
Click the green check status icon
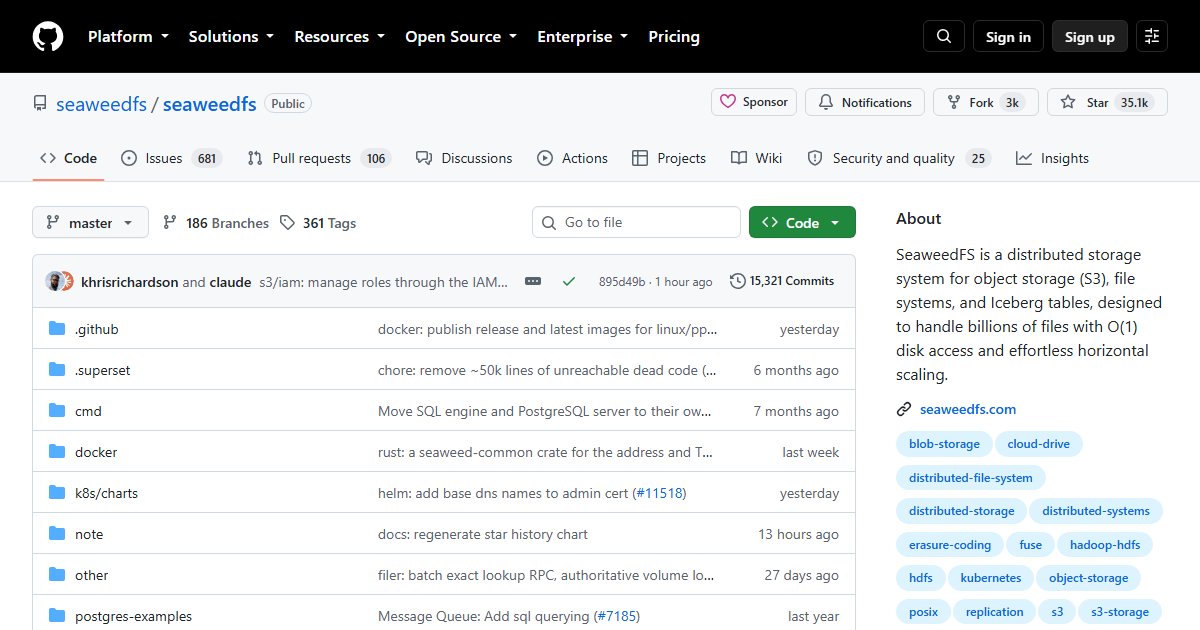(x=569, y=282)
